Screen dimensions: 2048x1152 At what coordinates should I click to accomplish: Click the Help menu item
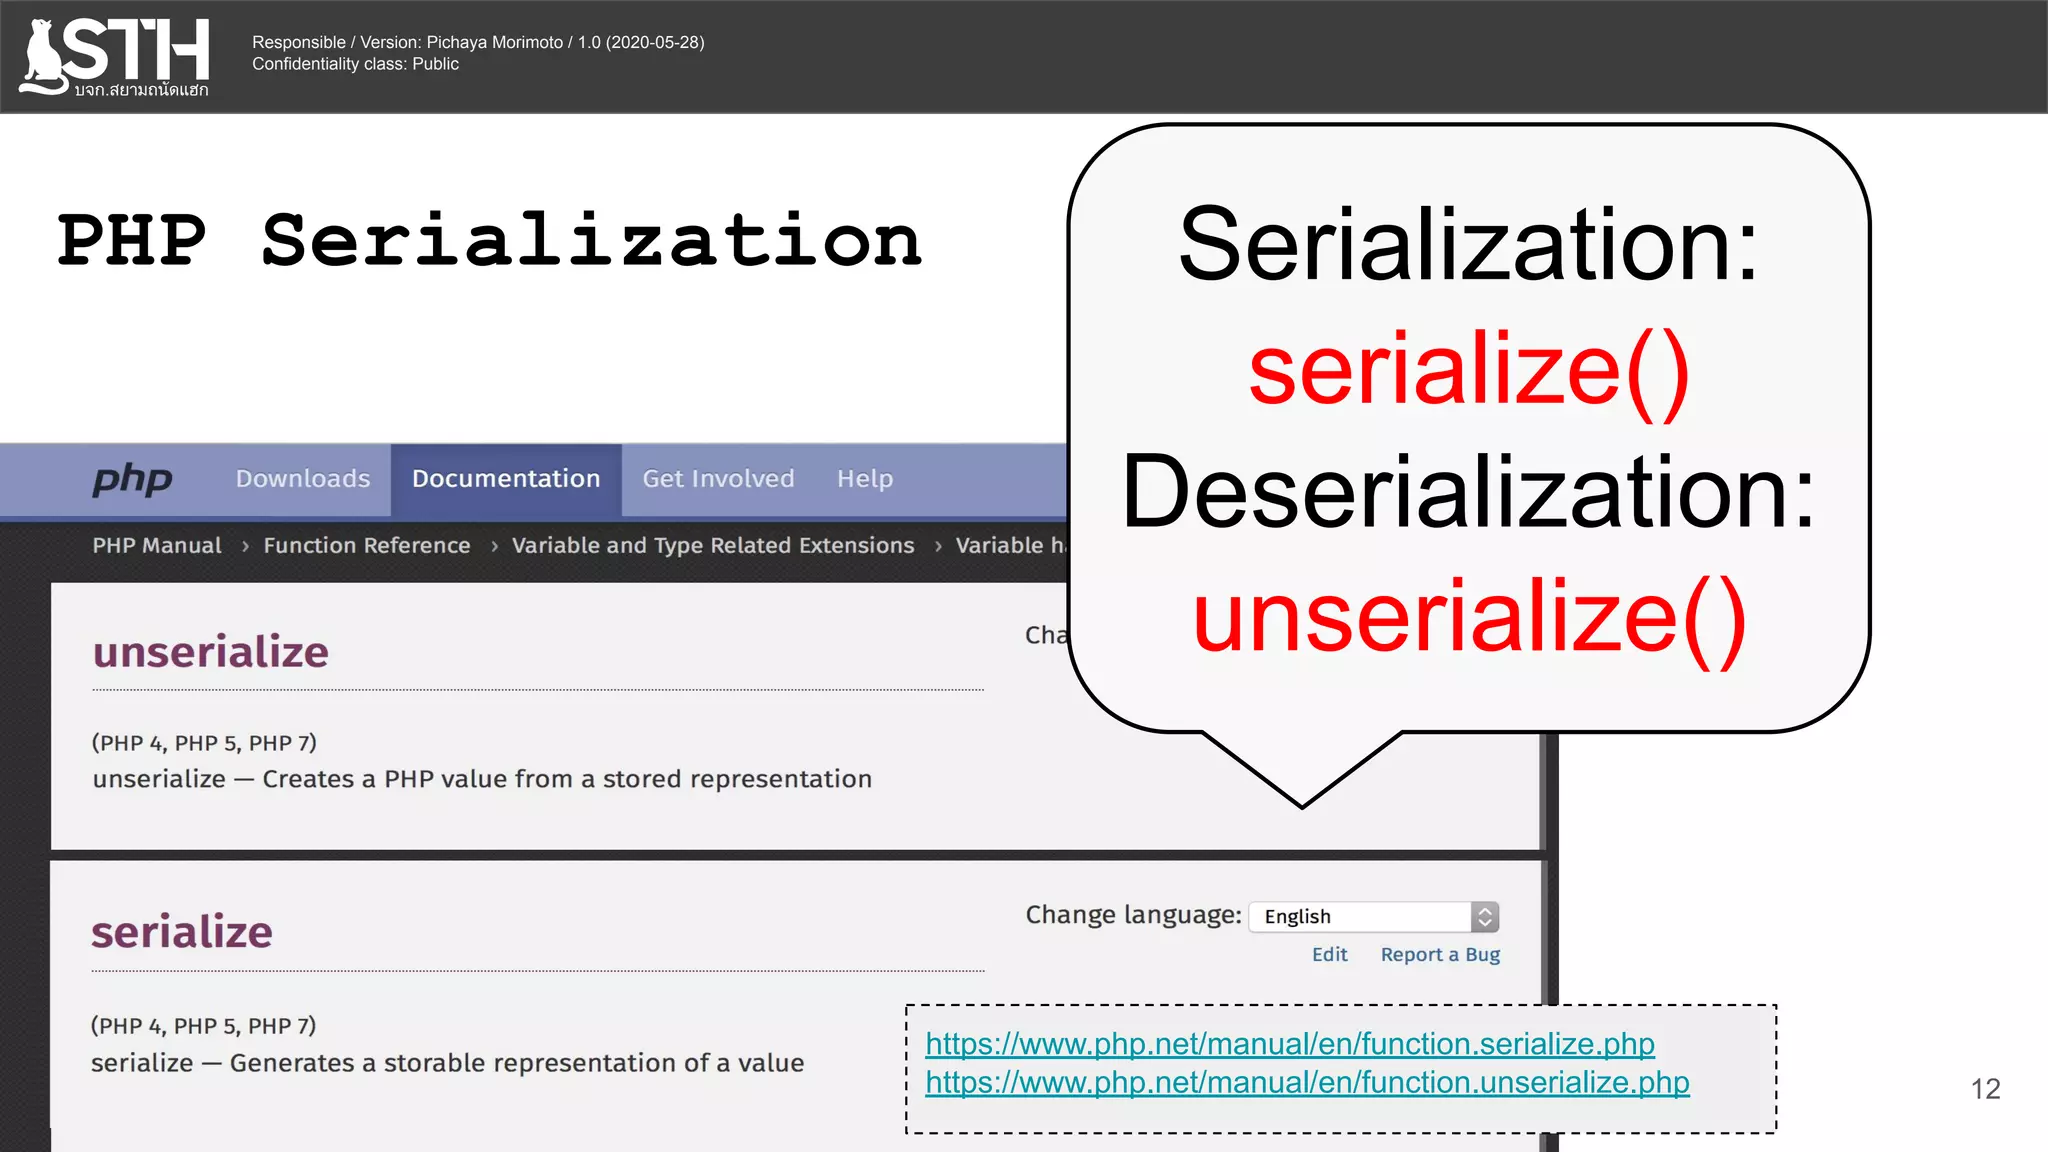pyautogui.click(x=865, y=479)
